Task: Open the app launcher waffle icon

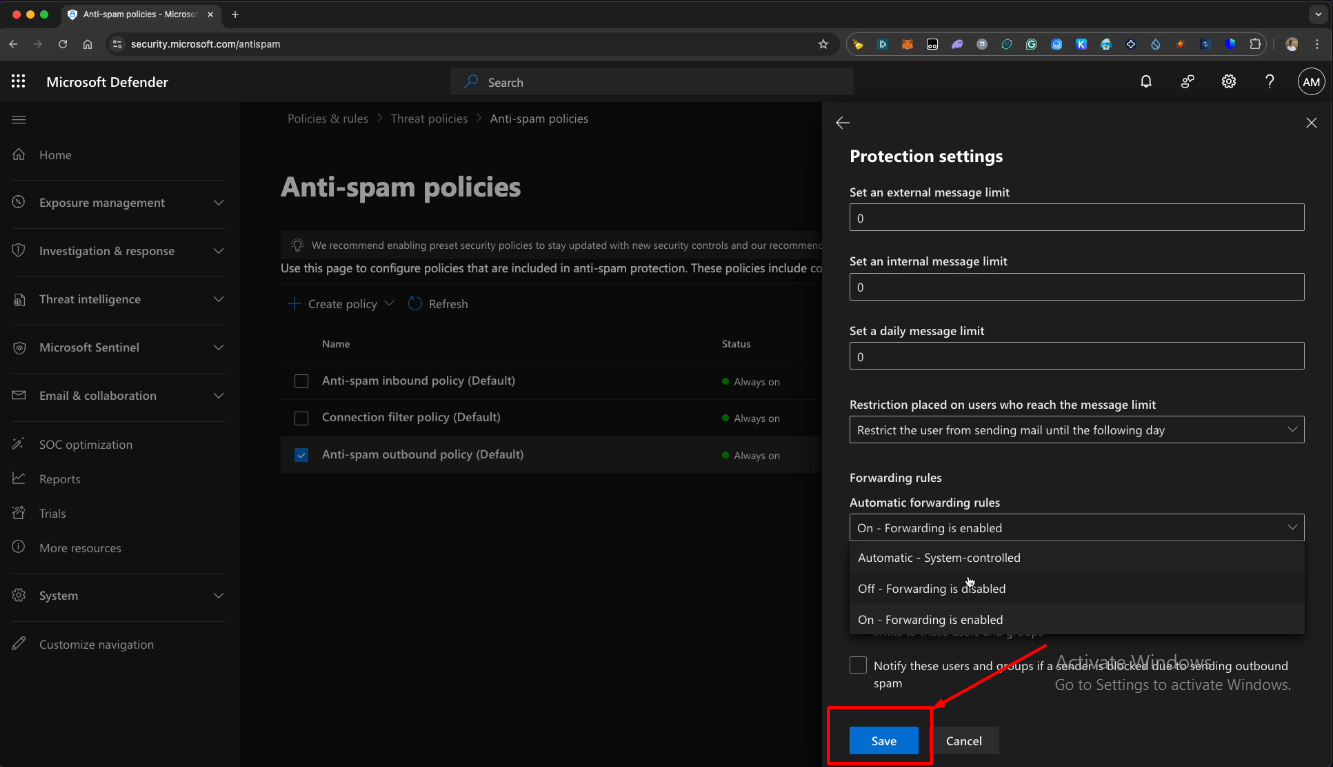Action: 18,82
